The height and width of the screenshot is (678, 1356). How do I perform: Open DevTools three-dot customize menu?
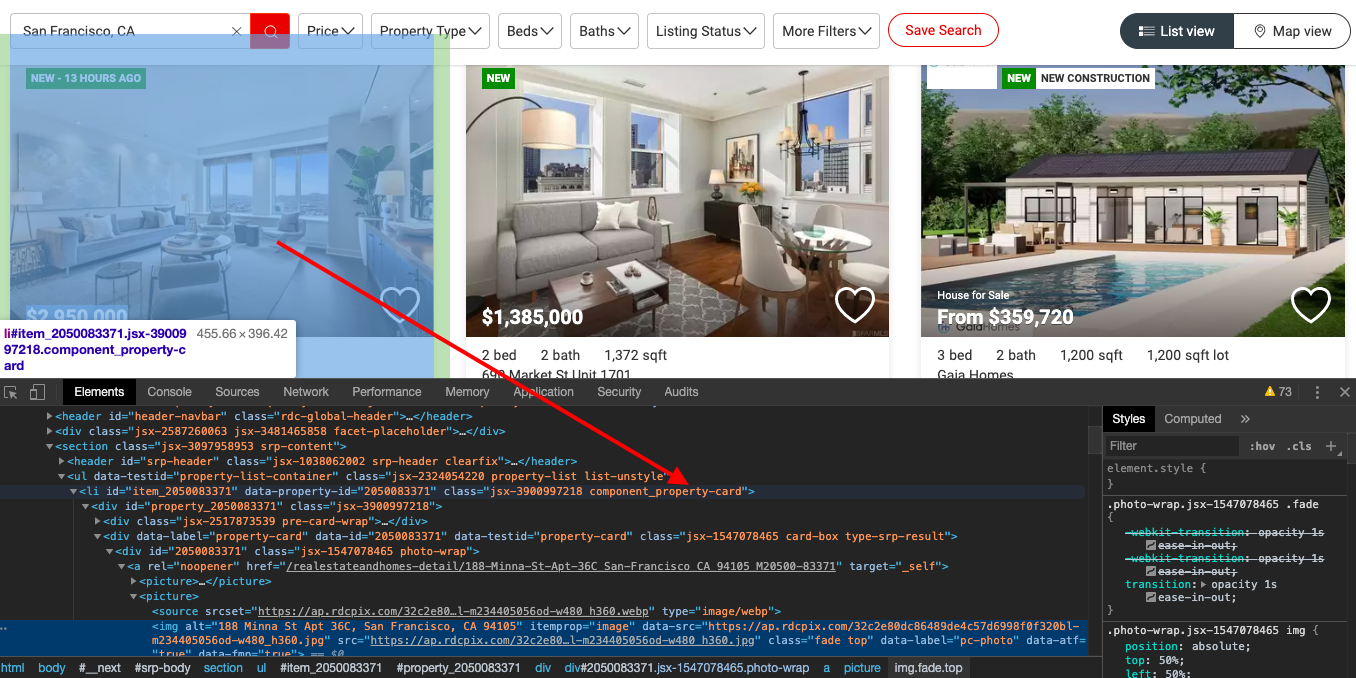click(1317, 392)
